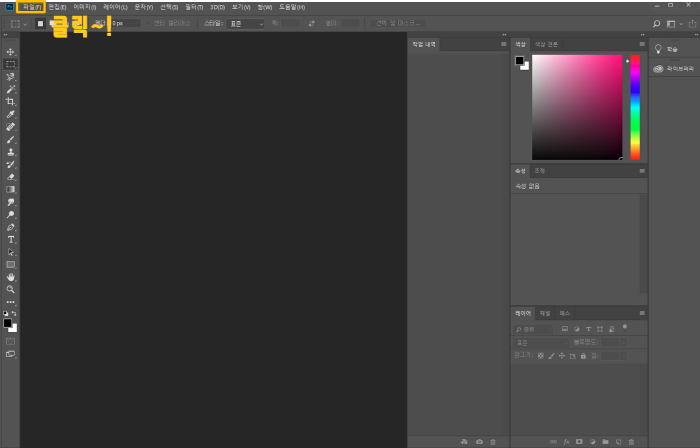Viewport: 700px width, 448px height.
Task: Toggle the anti-alias checkbox in options bar
Action: pos(149,23)
